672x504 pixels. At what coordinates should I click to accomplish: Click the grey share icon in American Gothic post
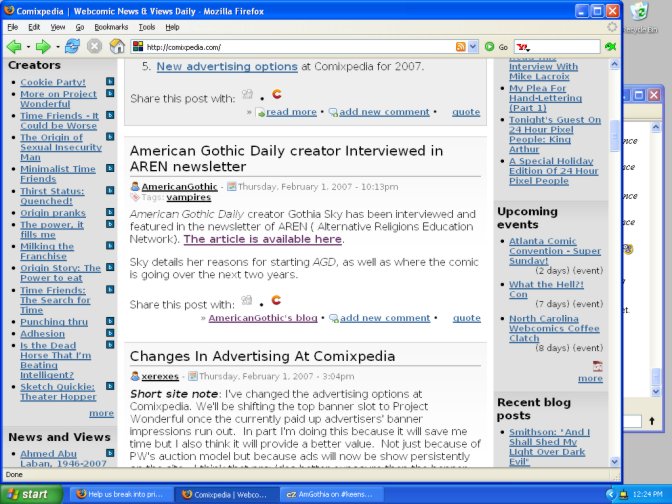coord(247,300)
